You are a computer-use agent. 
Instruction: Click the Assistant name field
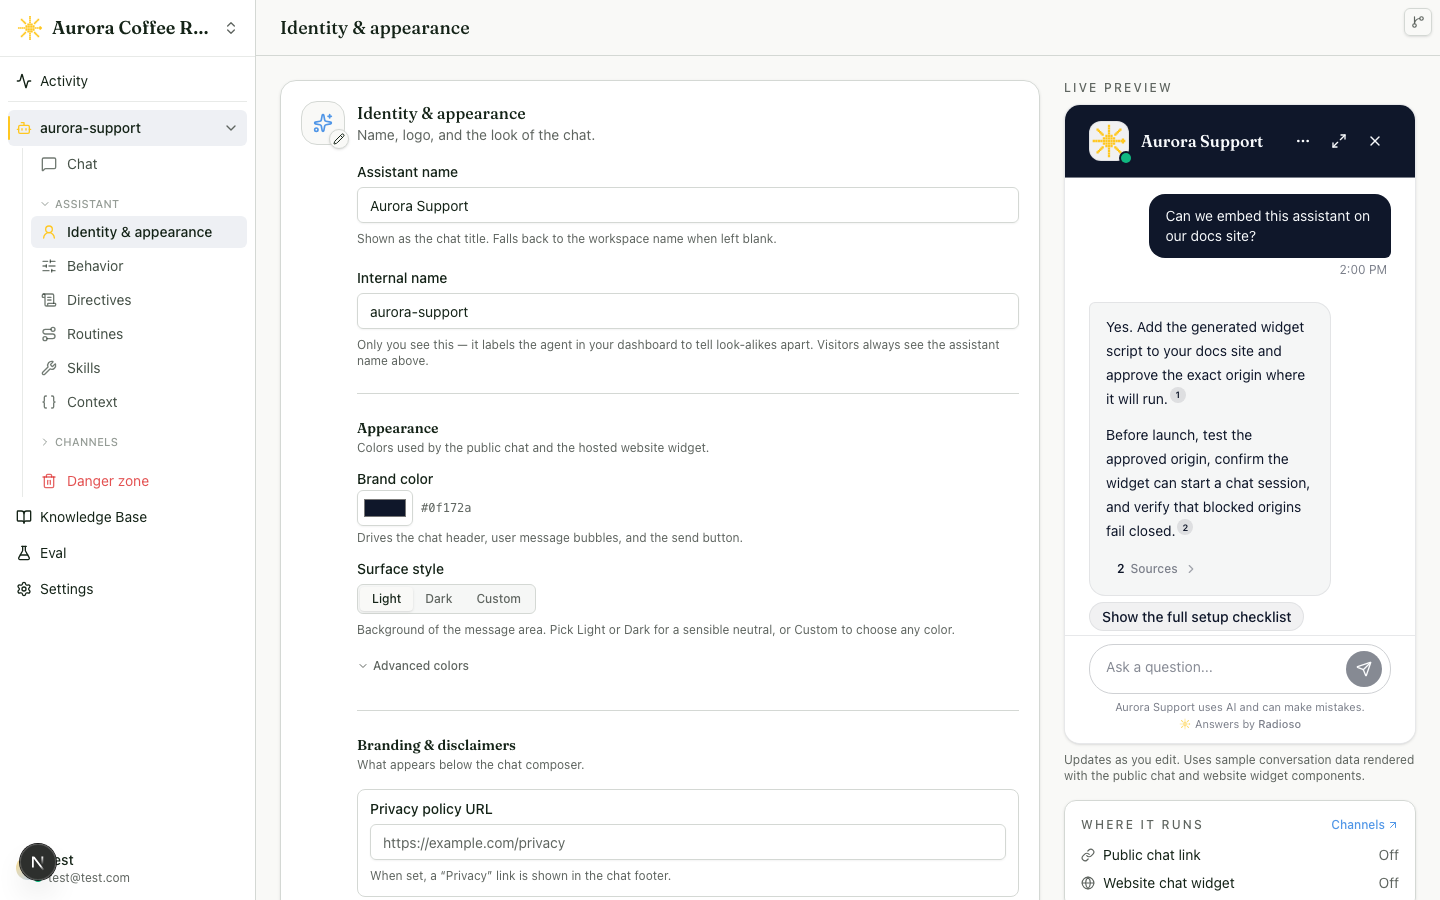coord(688,206)
